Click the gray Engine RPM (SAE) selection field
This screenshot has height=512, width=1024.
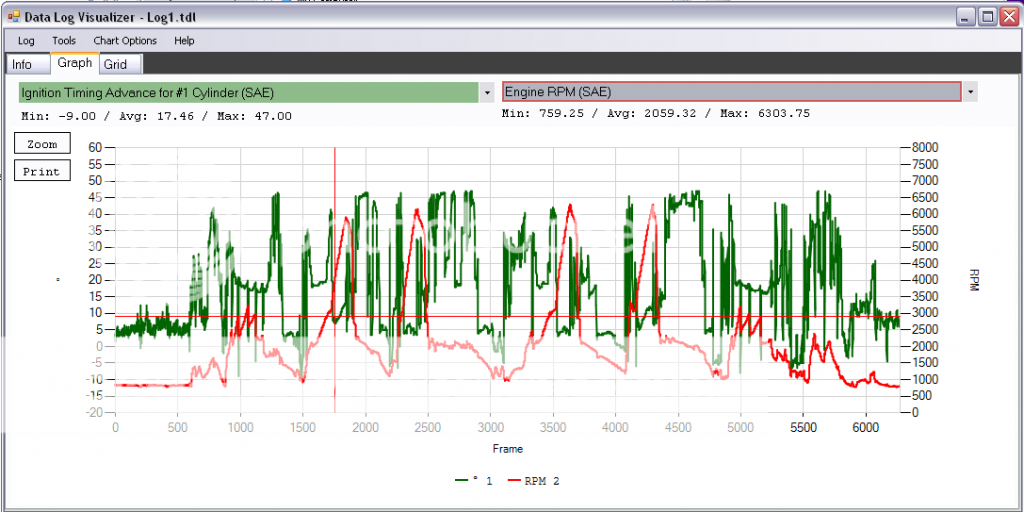pyautogui.click(x=730, y=92)
